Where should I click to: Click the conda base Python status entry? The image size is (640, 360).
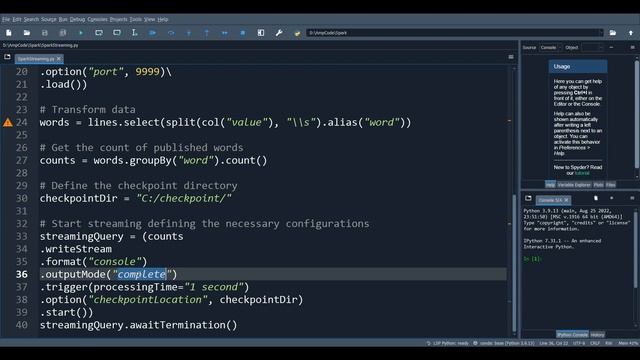[x=504, y=343]
